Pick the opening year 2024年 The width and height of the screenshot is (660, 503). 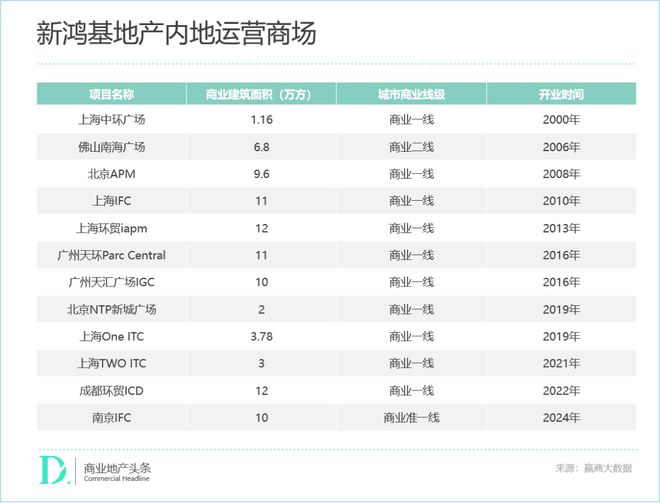pyautogui.click(x=561, y=418)
